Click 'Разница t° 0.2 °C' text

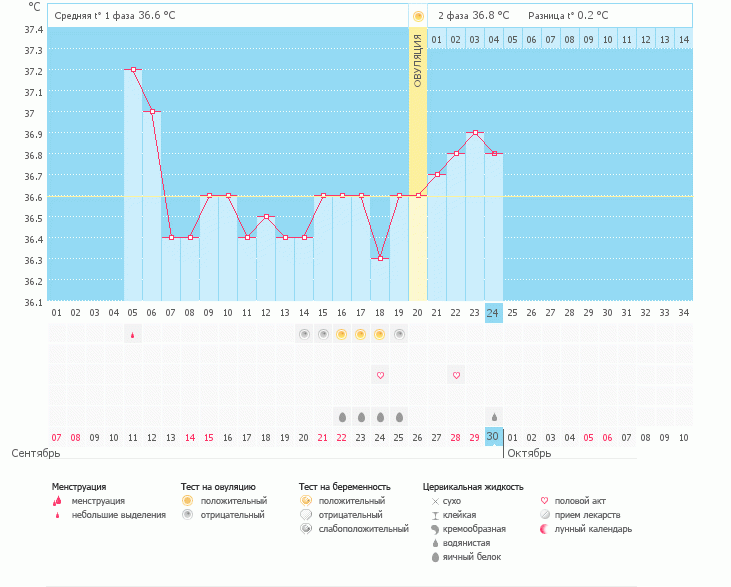568,15
